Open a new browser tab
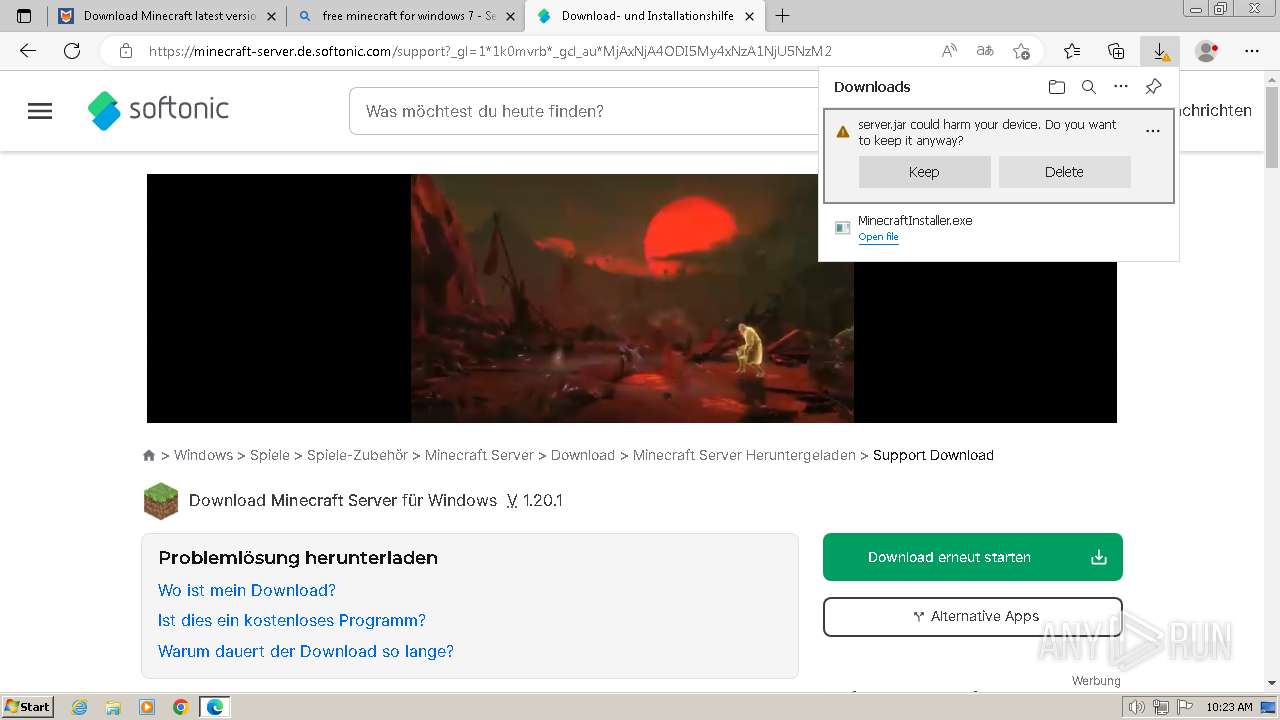The height and width of the screenshot is (720, 1280). pyautogui.click(x=783, y=16)
